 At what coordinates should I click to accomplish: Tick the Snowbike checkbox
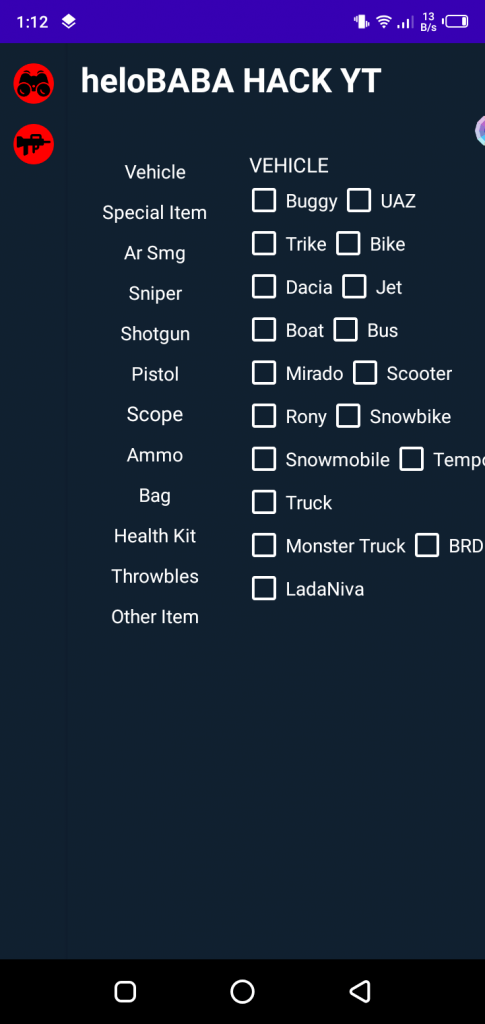348,416
